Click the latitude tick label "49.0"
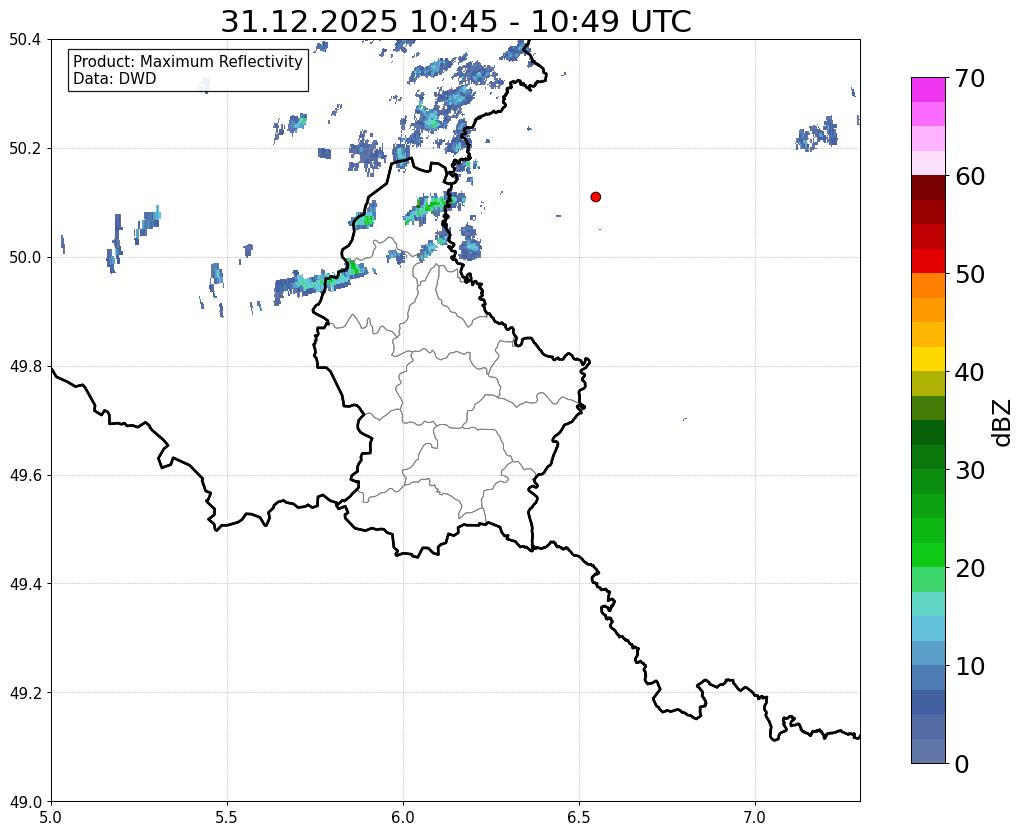The height and width of the screenshot is (834, 1023). click(x=25, y=801)
